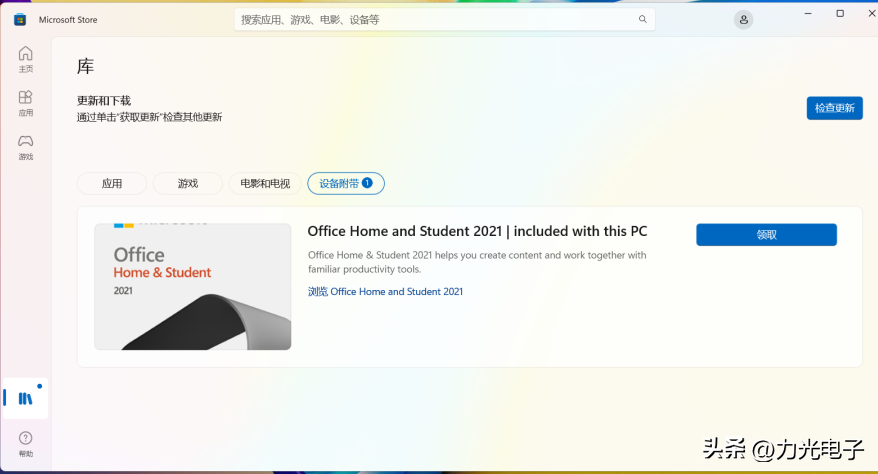Click the 领取 button for Office

click(x=767, y=235)
